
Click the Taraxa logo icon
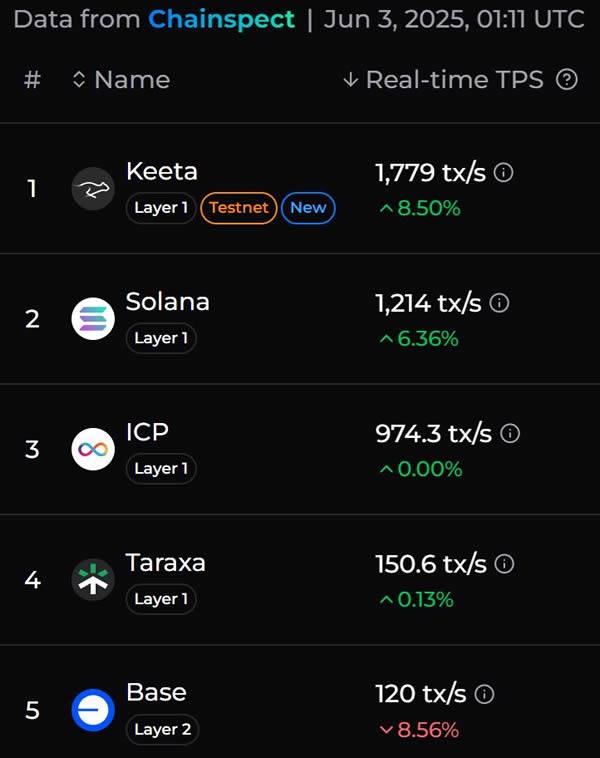pyautogui.click(x=93, y=580)
